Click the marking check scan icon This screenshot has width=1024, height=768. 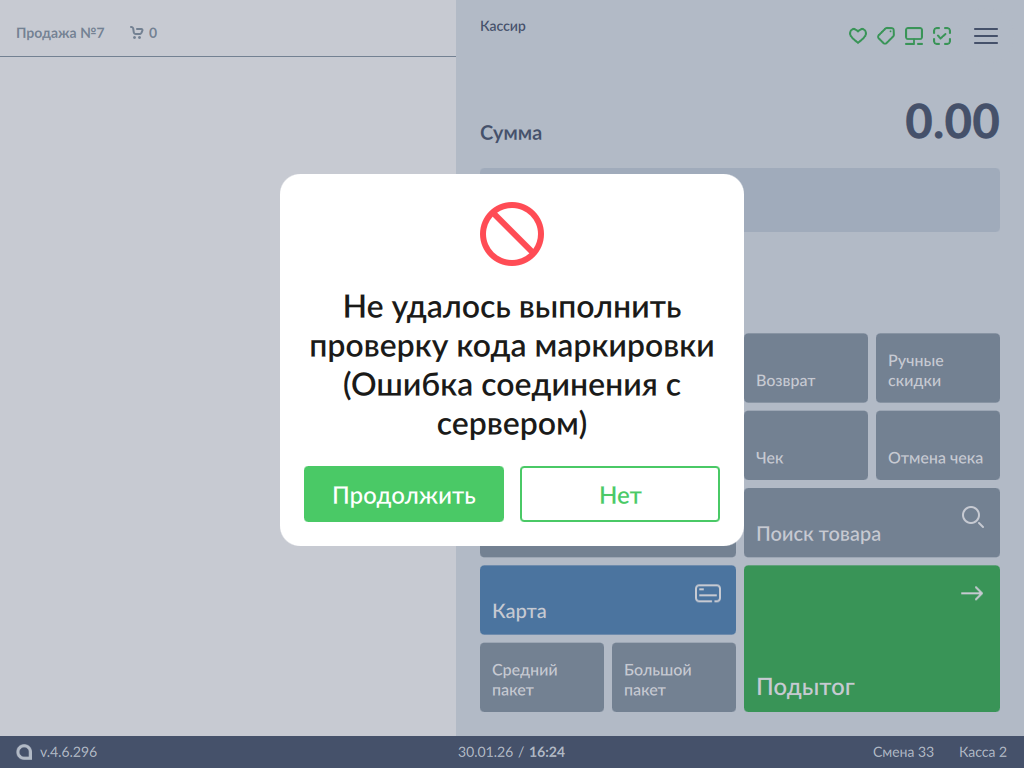pyautogui.click(x=941, y=36)
